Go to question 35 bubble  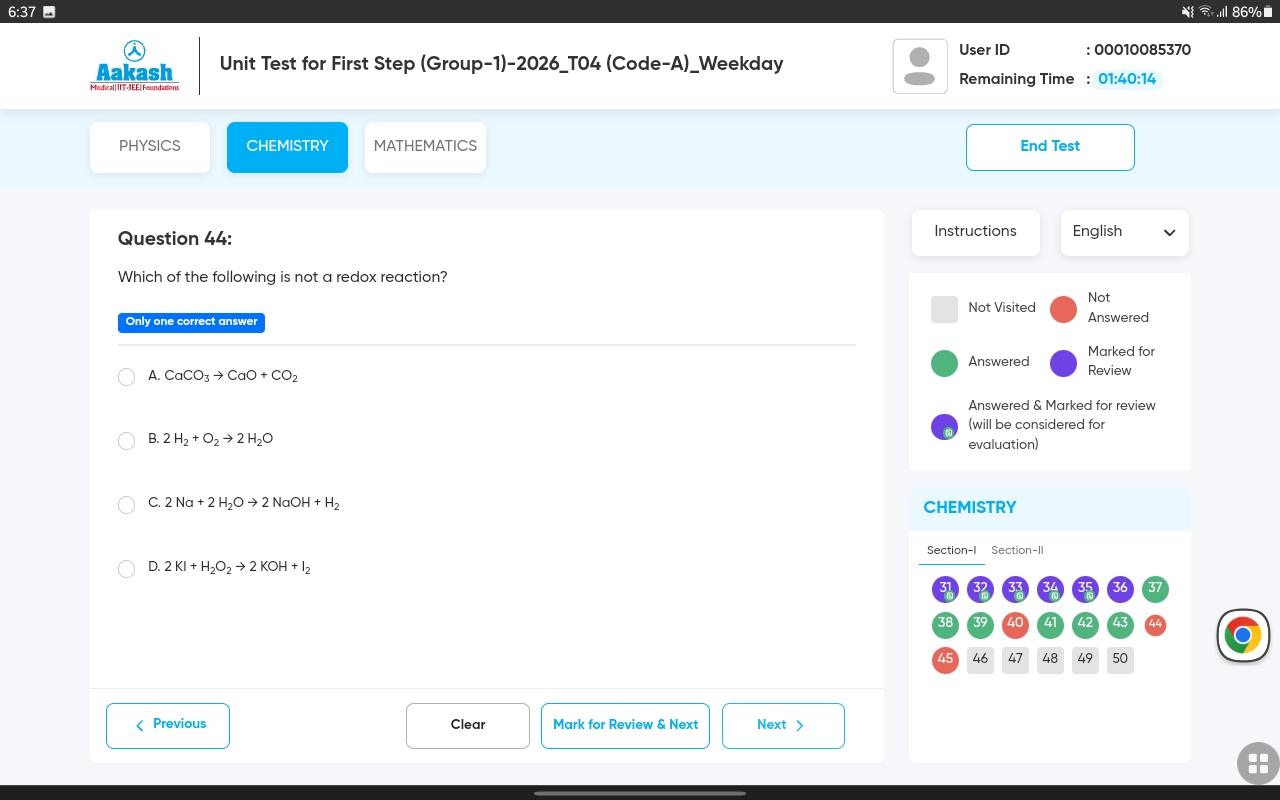1085,589
